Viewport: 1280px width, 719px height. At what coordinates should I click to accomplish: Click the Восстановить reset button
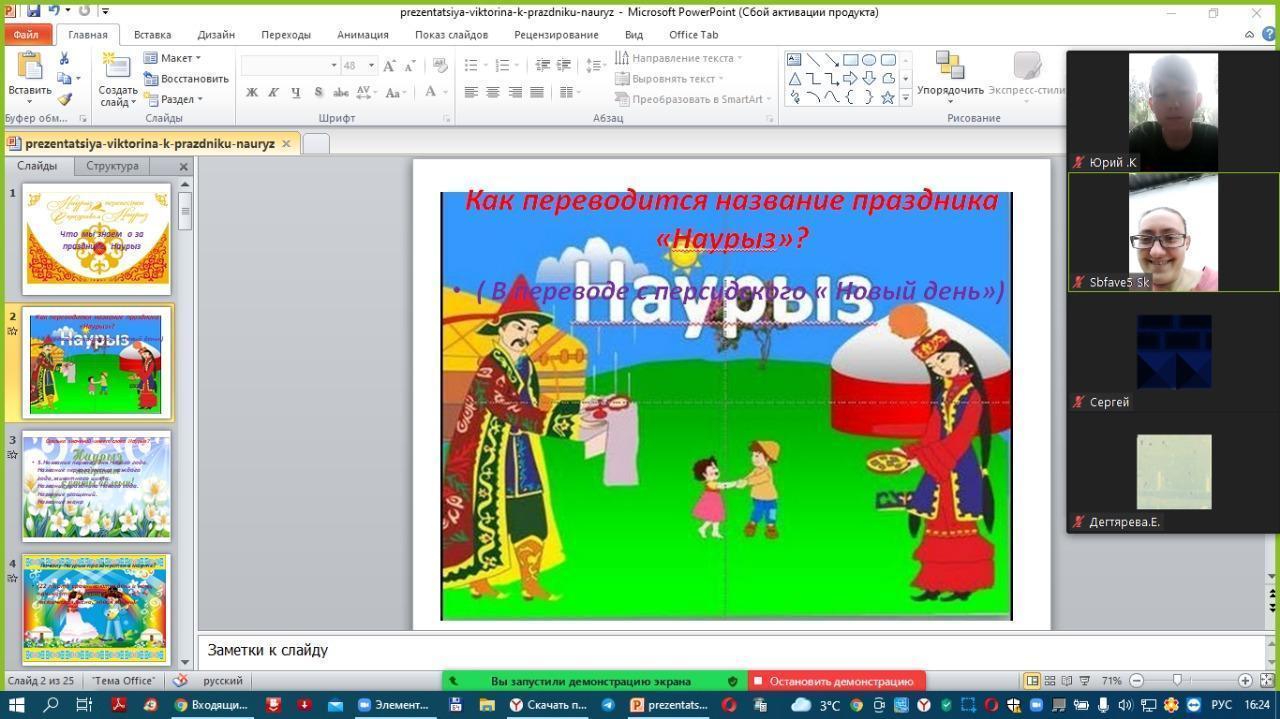[187, 78]
